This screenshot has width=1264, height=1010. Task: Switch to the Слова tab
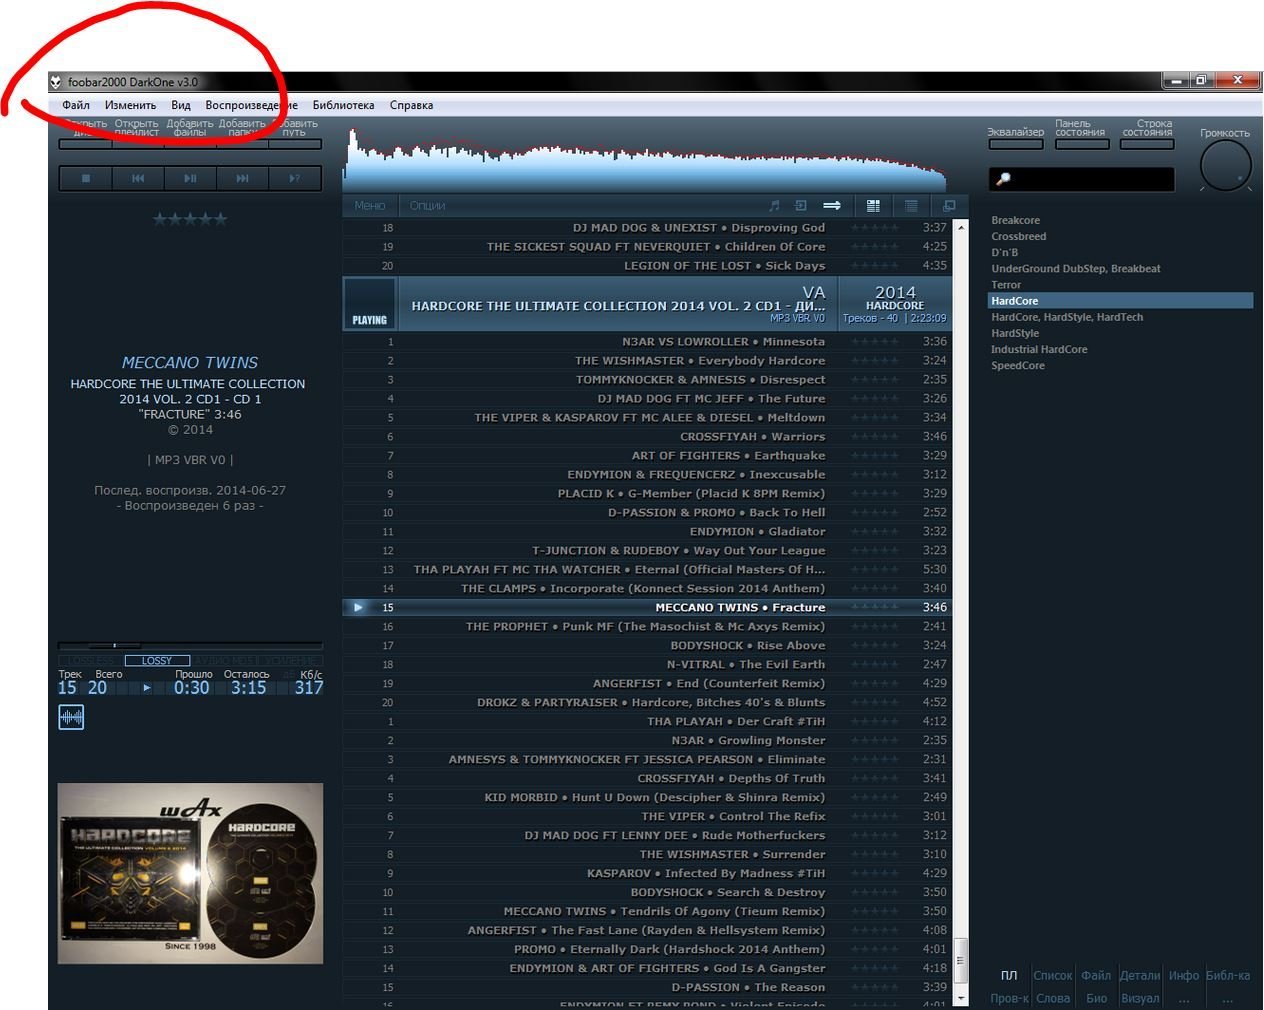[1053, 998]
